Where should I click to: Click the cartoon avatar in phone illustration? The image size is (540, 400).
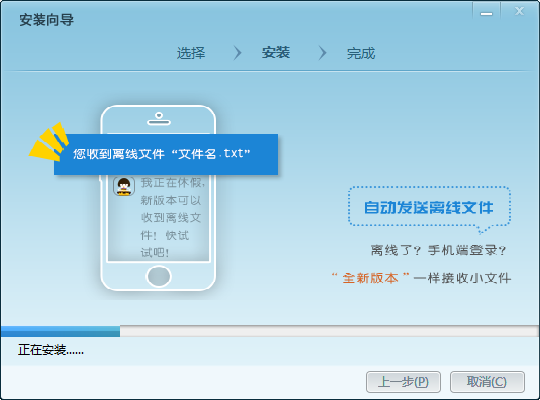coord(124,186)
